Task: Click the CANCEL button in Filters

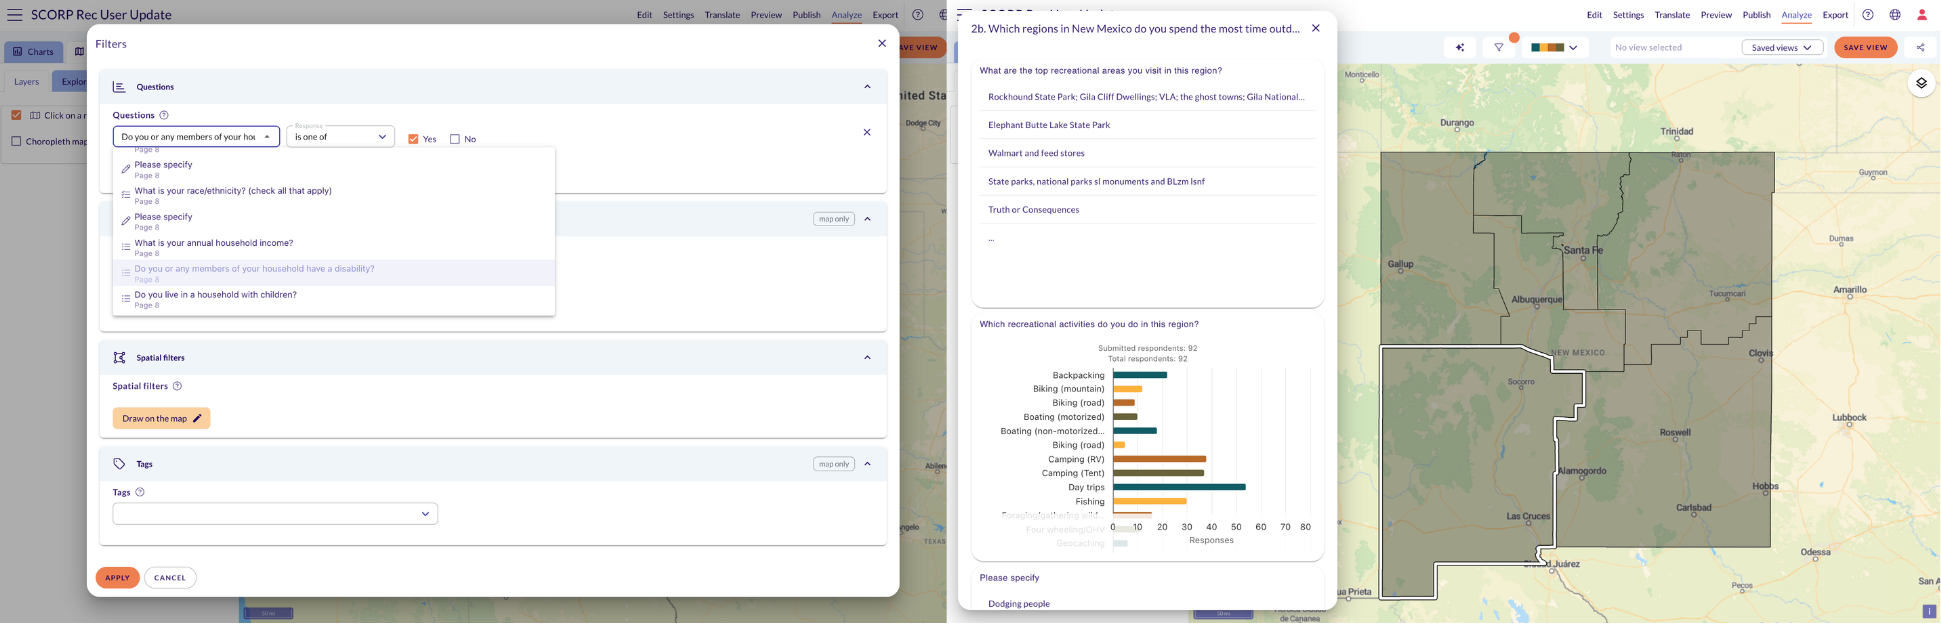Action: point(170,578)
